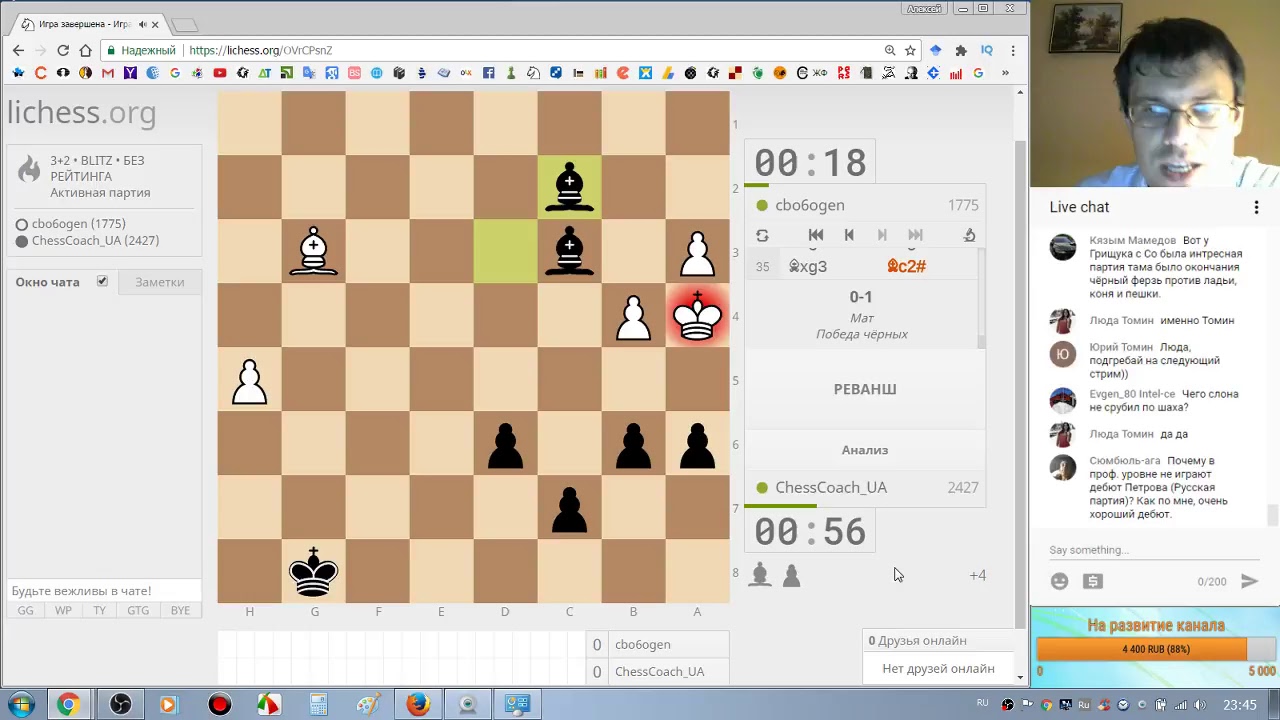Send the live chat message arrow
The height and width of the screenshot is (720, 1280).
(1249, 581)
